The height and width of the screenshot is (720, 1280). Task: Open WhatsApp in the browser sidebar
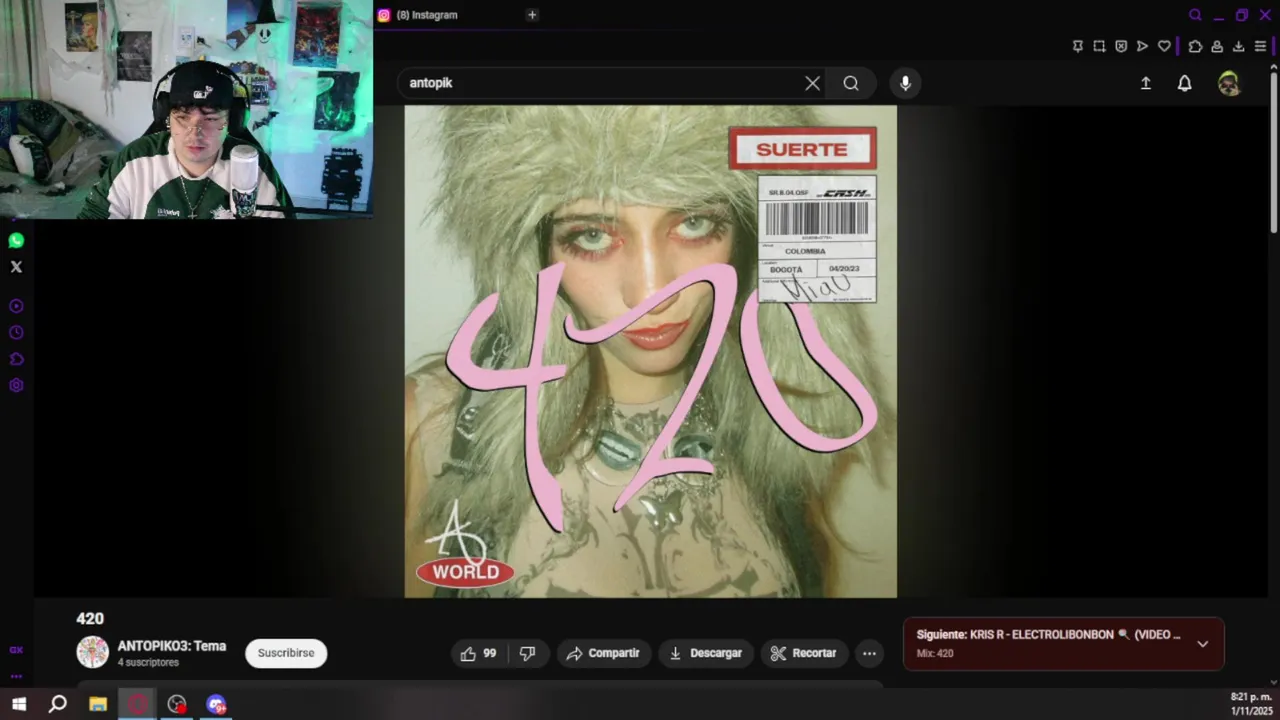(x=16, y=241)
